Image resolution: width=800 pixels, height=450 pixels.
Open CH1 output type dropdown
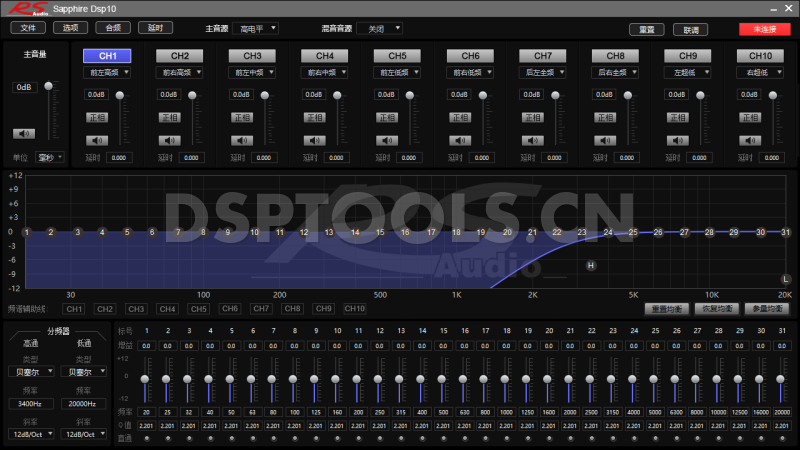click(x=107, y=72)
